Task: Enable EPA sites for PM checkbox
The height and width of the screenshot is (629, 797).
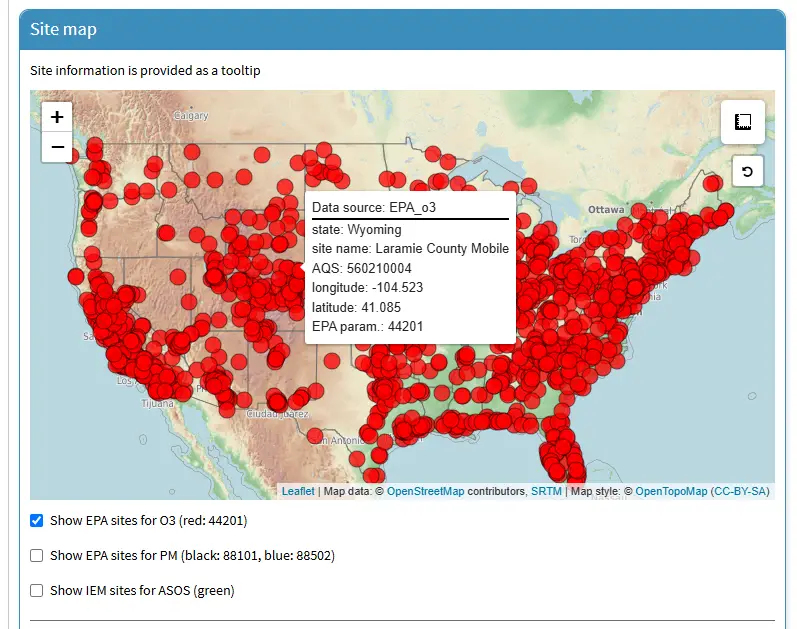Action: pyautogui.click(x=37, y=555)
